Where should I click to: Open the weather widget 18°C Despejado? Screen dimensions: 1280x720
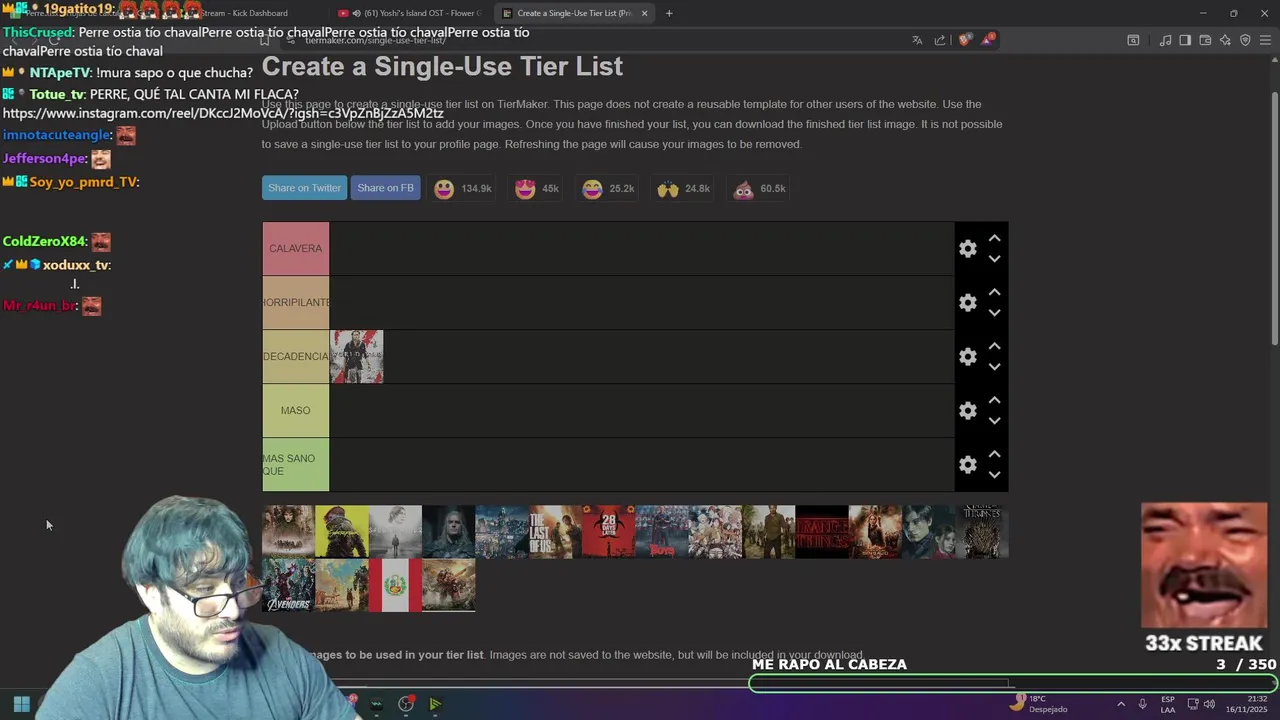[x=1038, y=704]
